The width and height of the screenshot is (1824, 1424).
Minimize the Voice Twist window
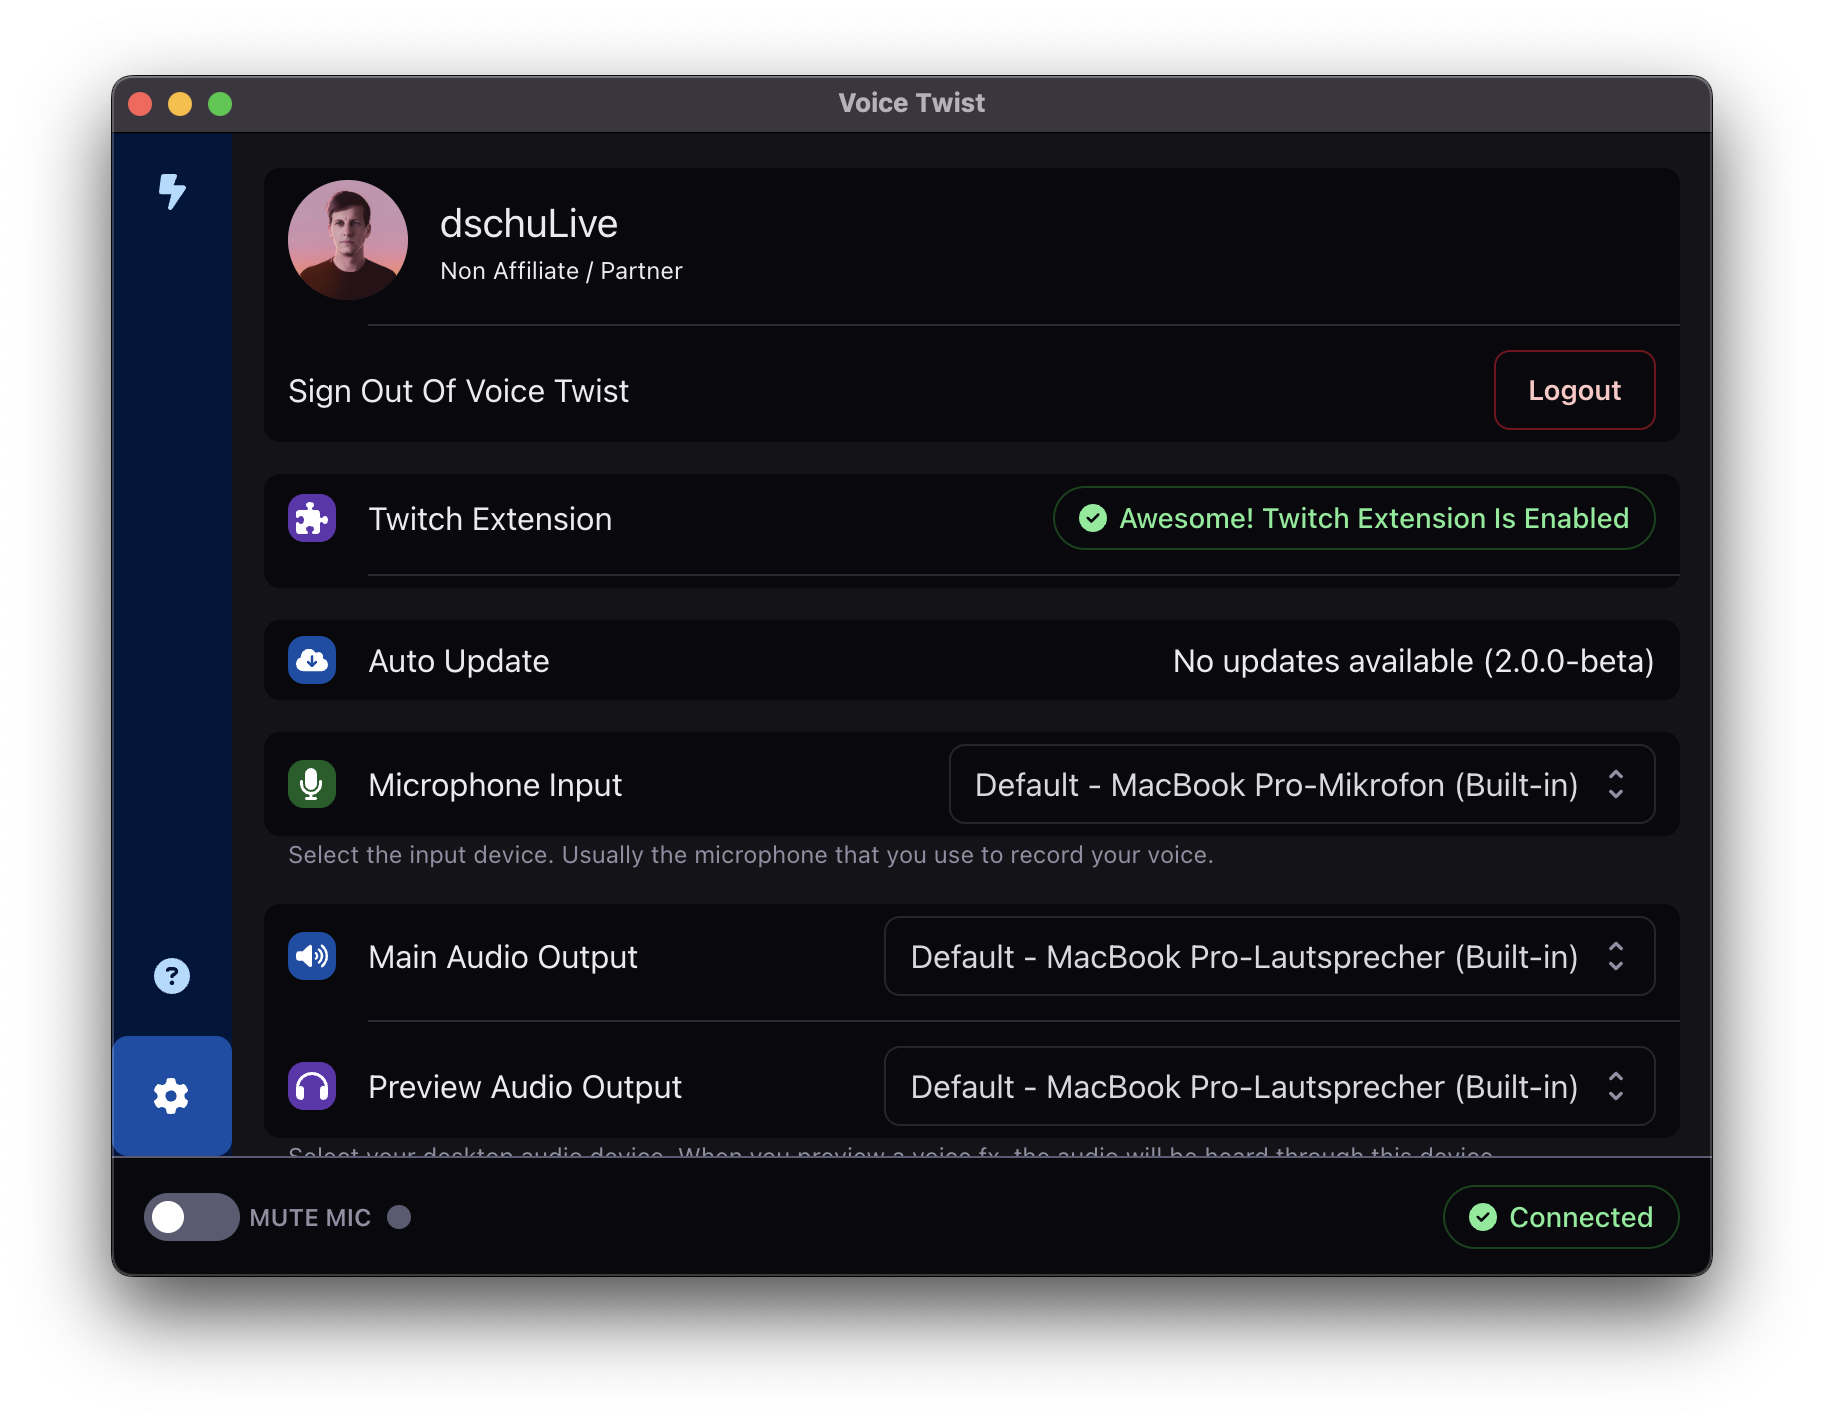[x=180, y=104]
